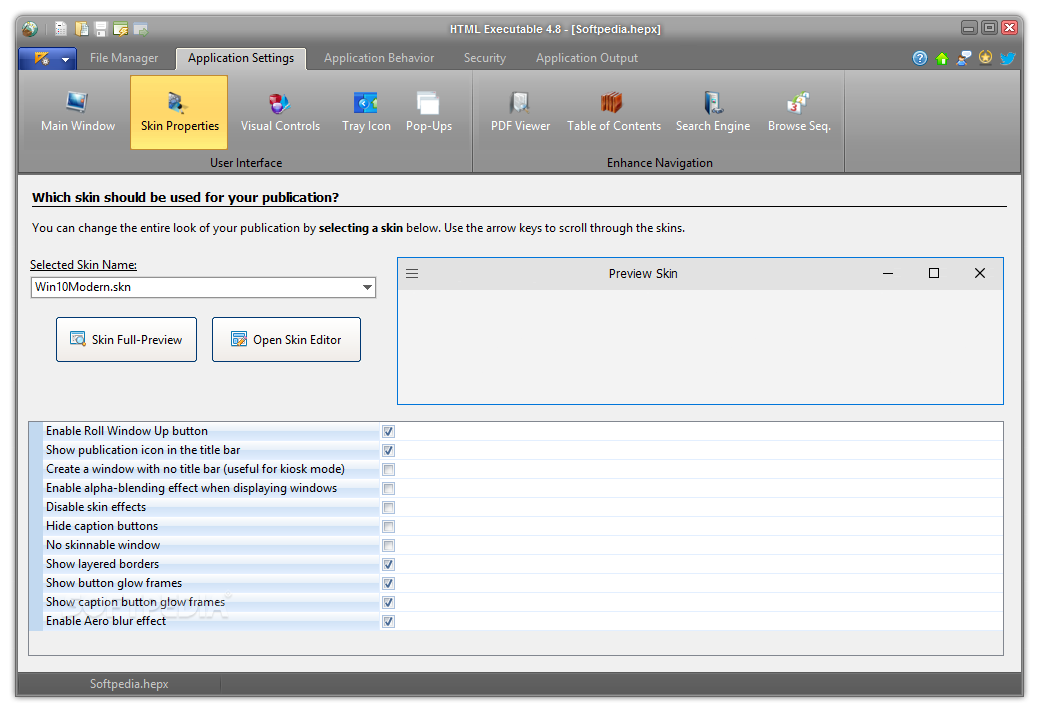Viewport: 1039px width, 712px height.
Task: Enable Create a window with no title bar
Action: pos(388,470)
